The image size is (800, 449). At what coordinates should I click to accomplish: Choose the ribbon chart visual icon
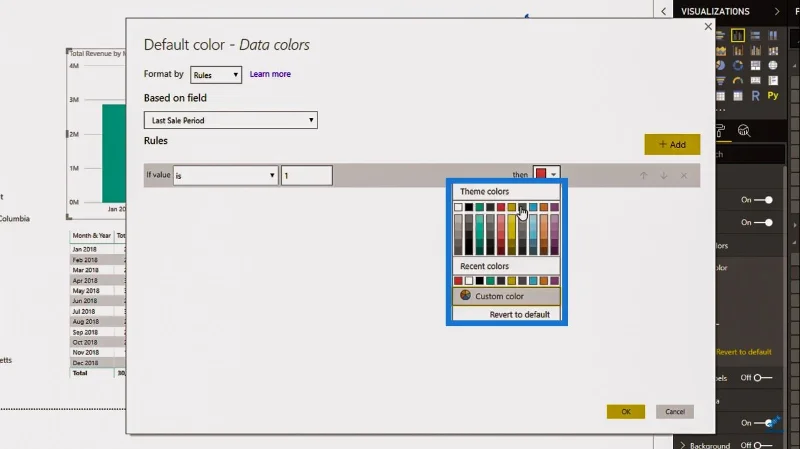(773, 51)
